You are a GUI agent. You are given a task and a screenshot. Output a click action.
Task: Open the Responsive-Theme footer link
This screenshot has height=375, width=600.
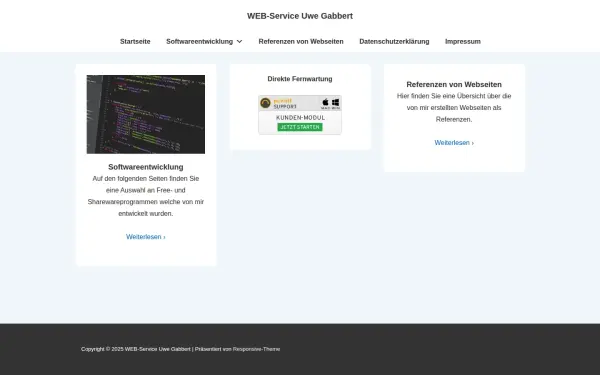point(256,349)
